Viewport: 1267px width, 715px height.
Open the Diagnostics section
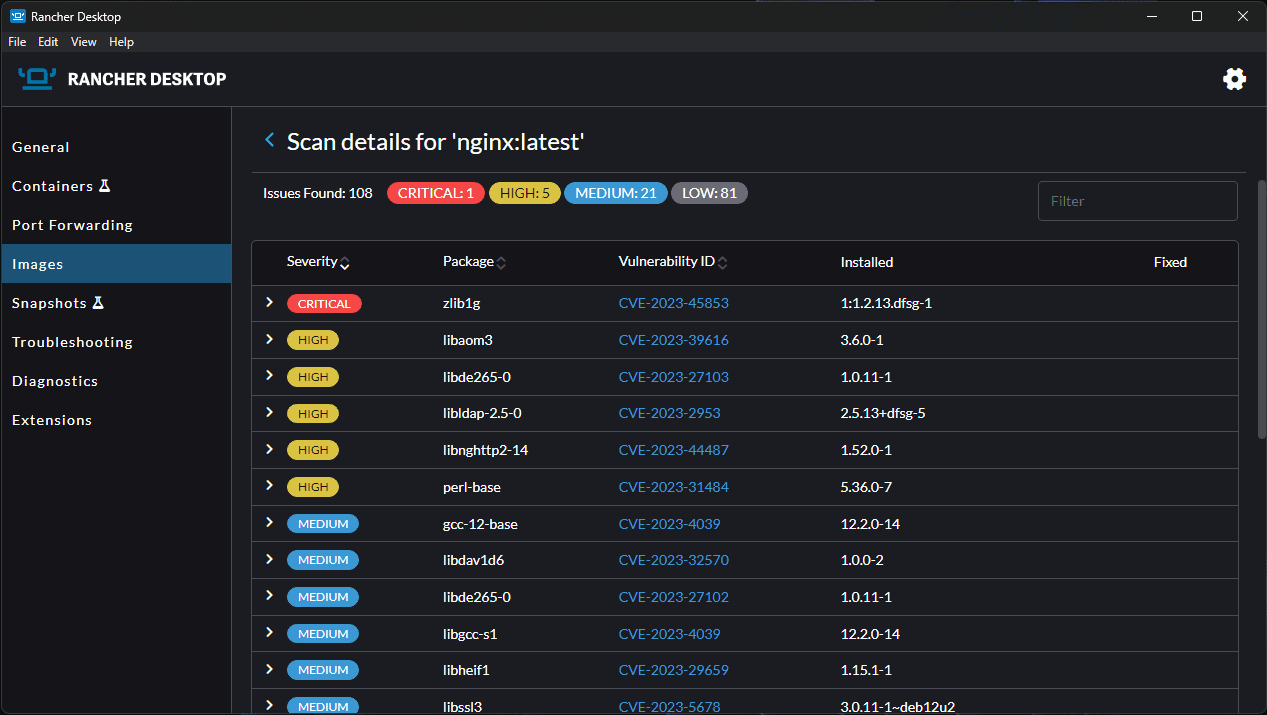[116, 381]
